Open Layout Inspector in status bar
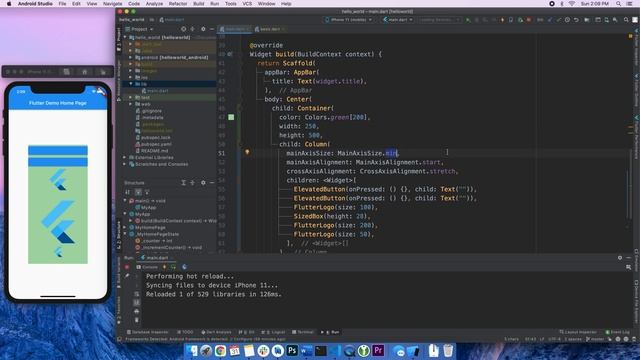 coord(578,332)
